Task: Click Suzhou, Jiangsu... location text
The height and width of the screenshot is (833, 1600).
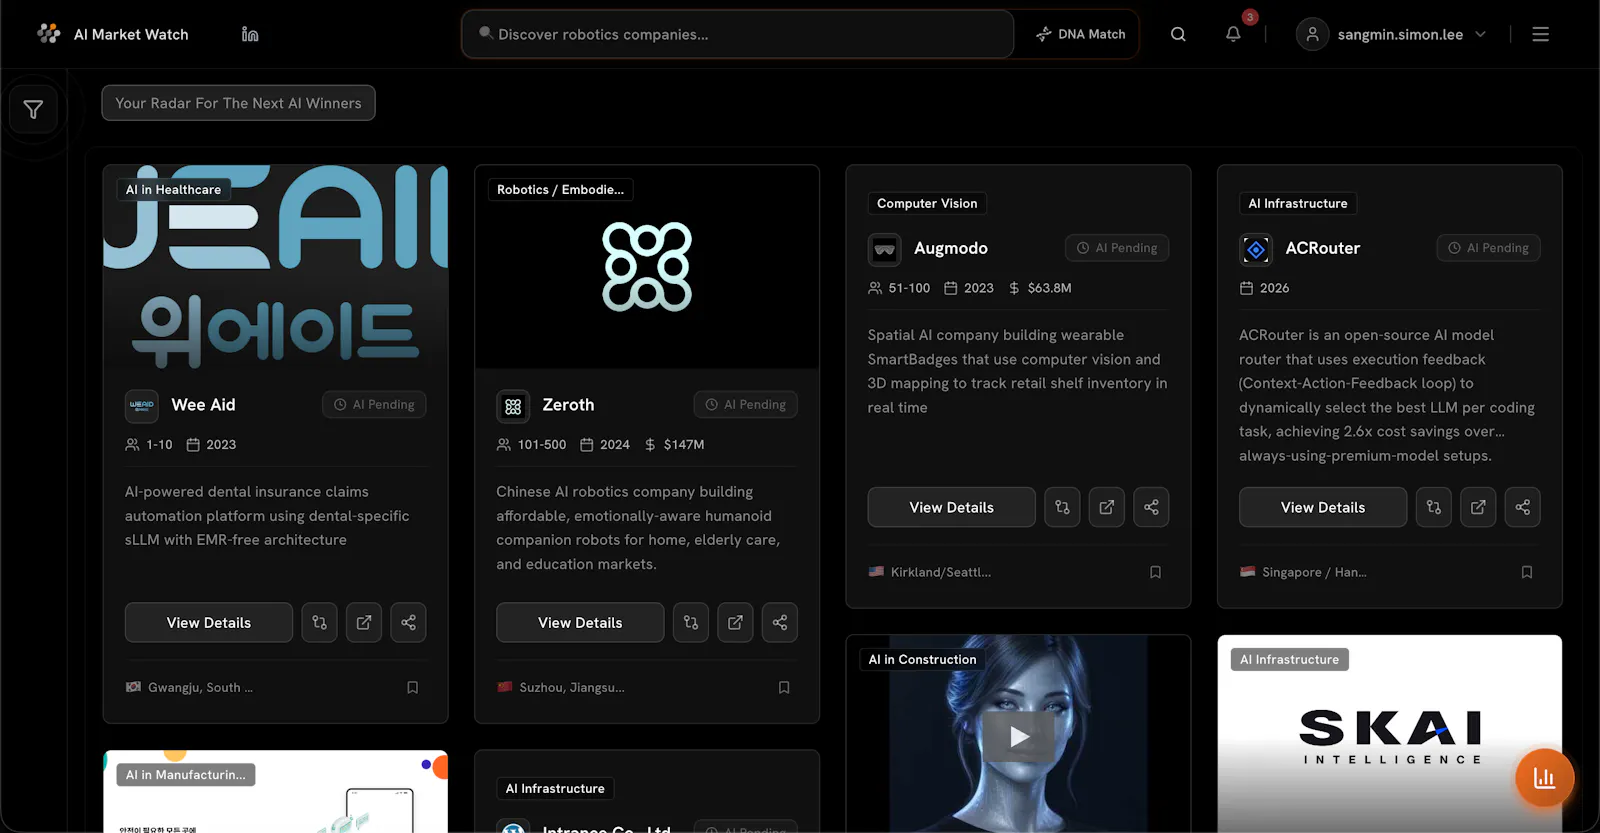Action: (572, 687)
